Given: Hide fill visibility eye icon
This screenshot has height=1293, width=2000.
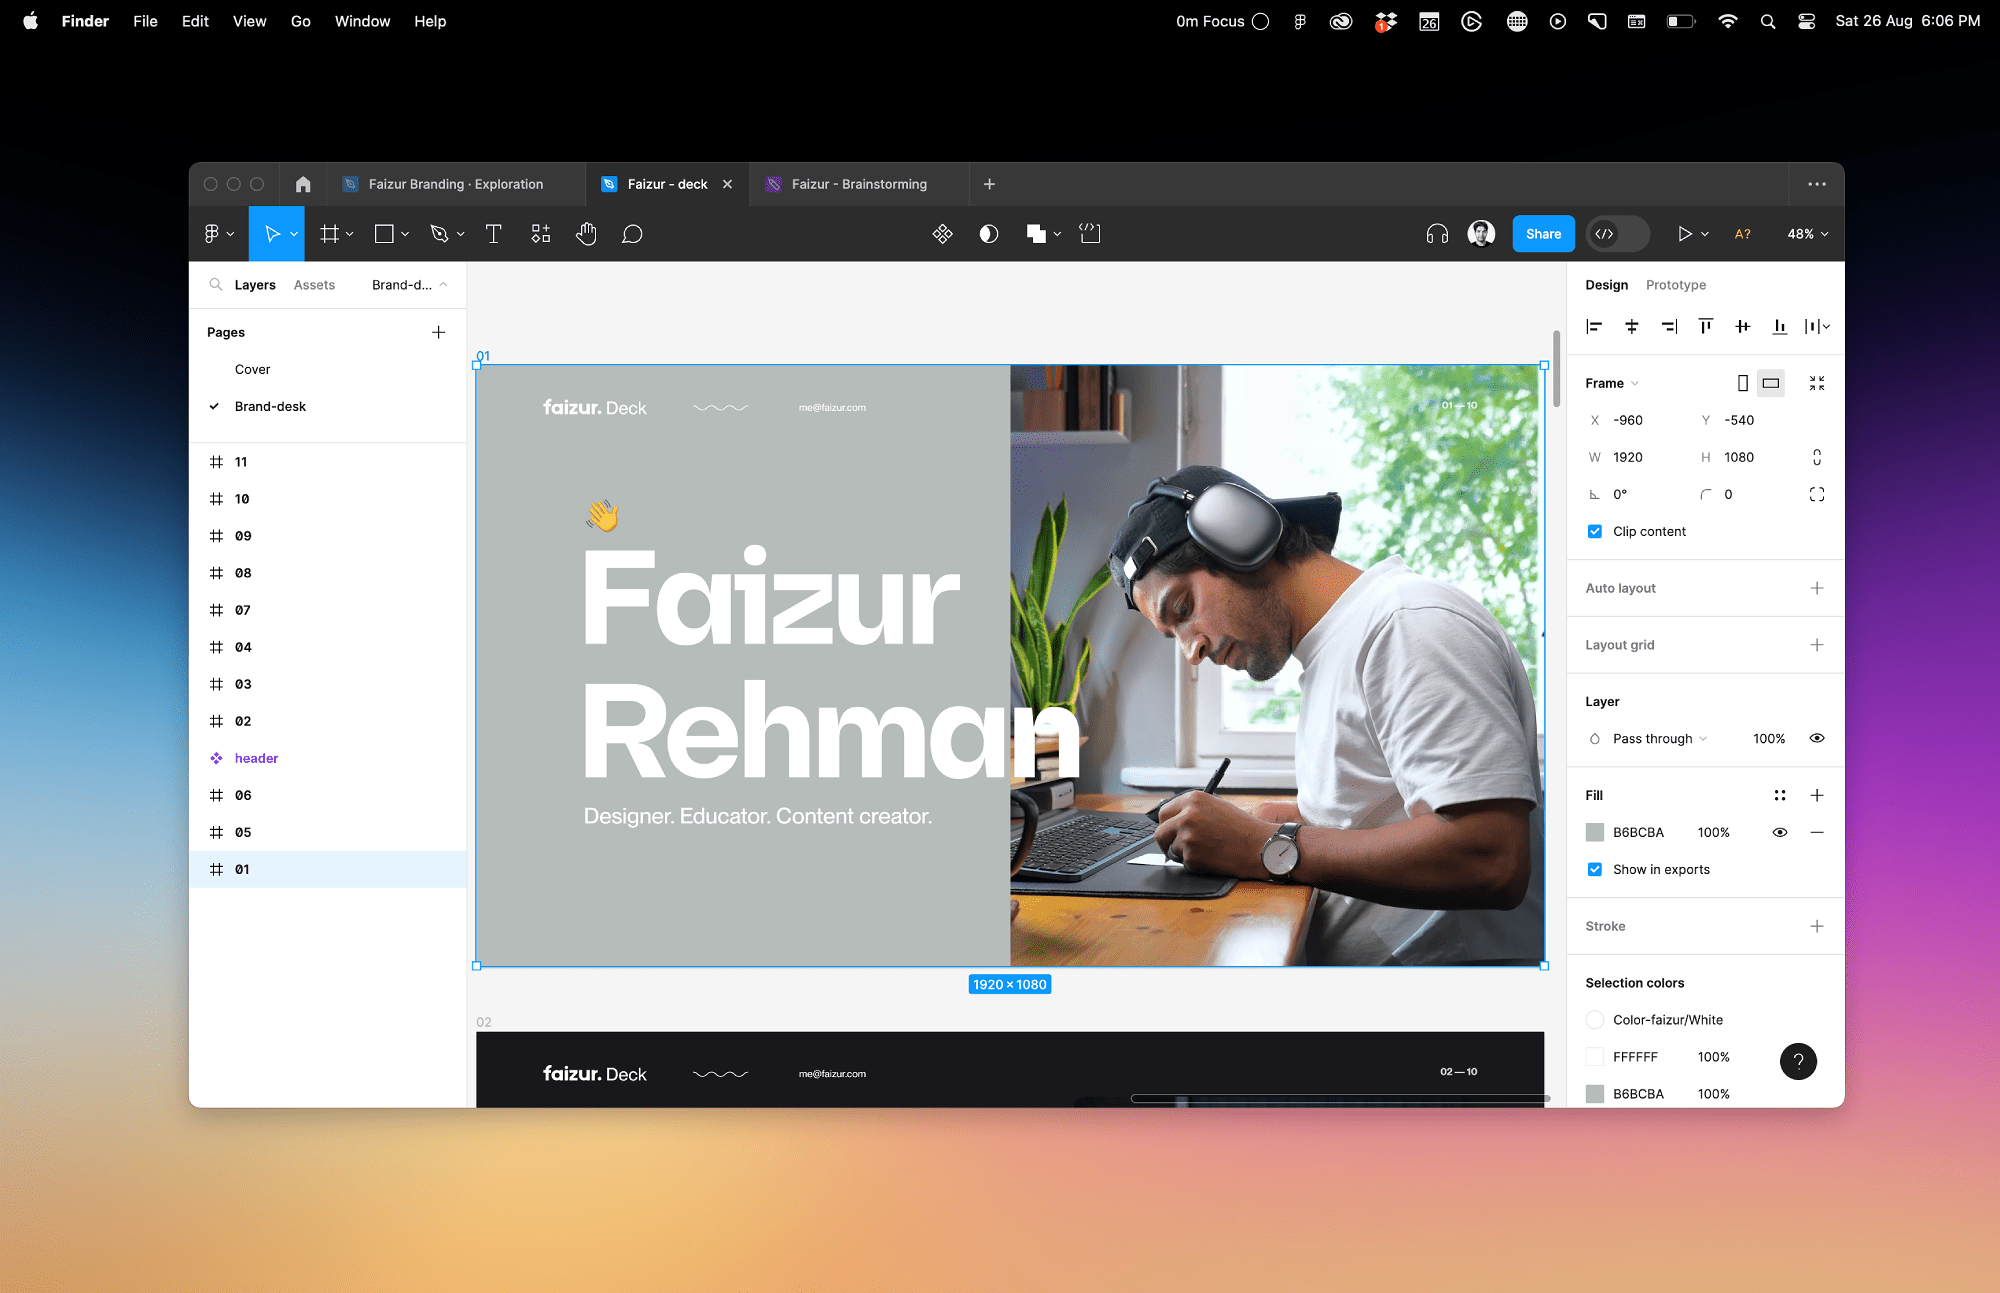Looking at the screenshot, I should pos(1780,832).
